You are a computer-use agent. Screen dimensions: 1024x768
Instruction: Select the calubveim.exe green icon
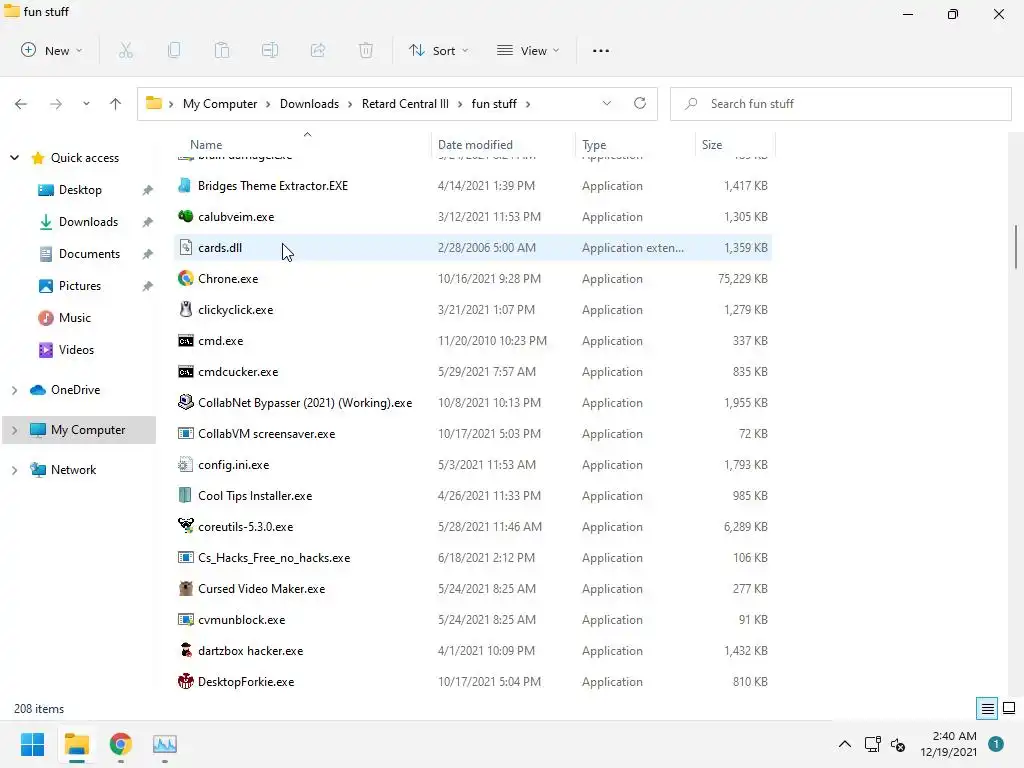(x=185, y=216)
